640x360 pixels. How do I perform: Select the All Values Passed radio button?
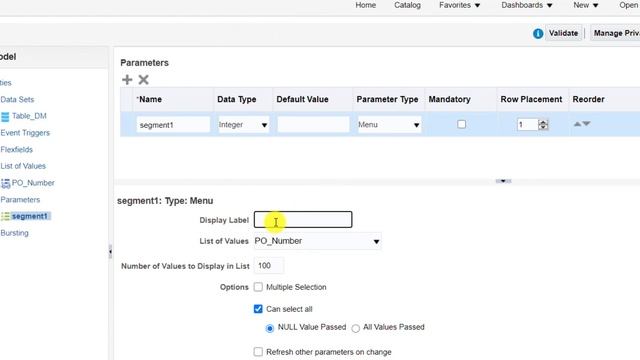(356, 328)
